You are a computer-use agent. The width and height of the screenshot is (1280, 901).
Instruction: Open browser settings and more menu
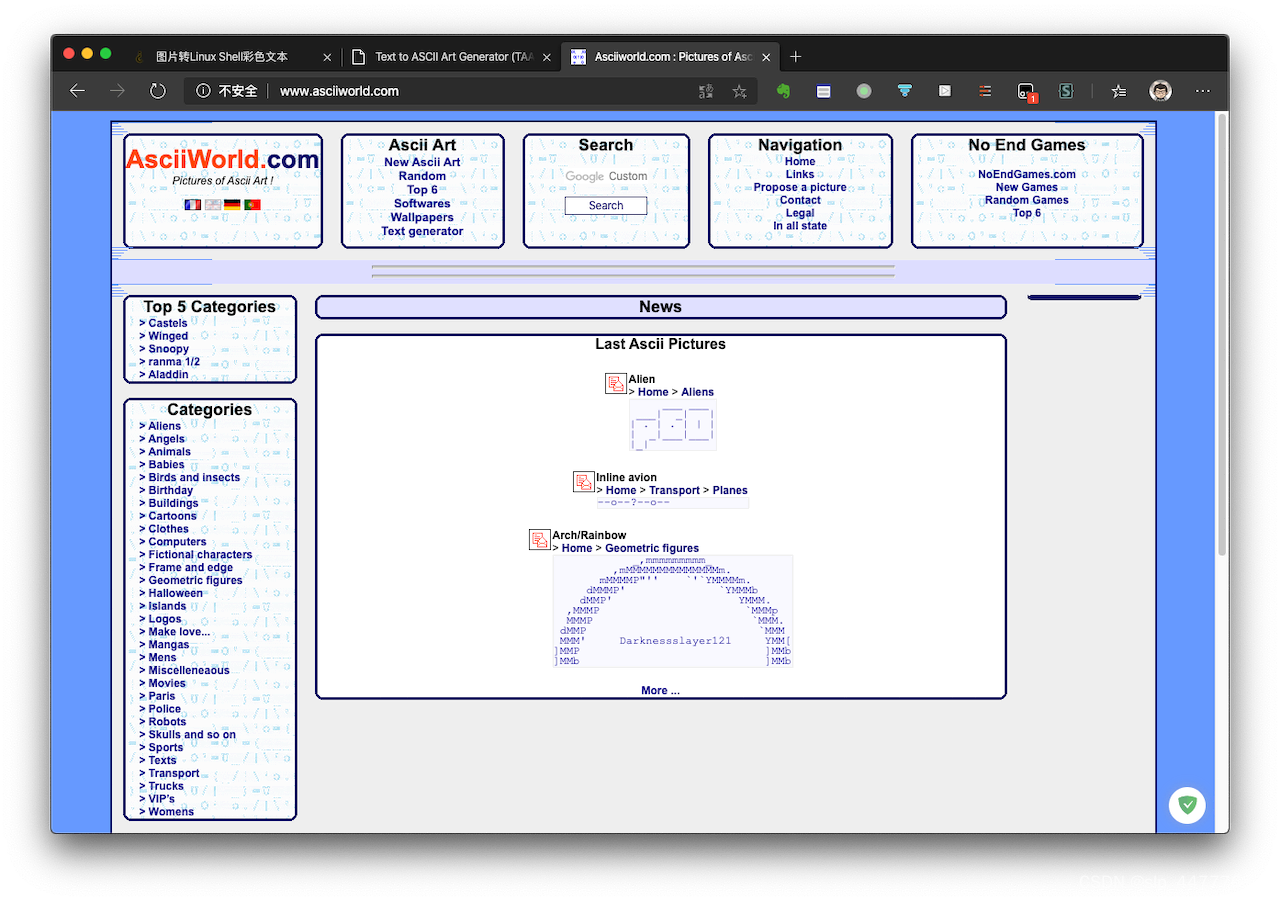click(1203, 91)
